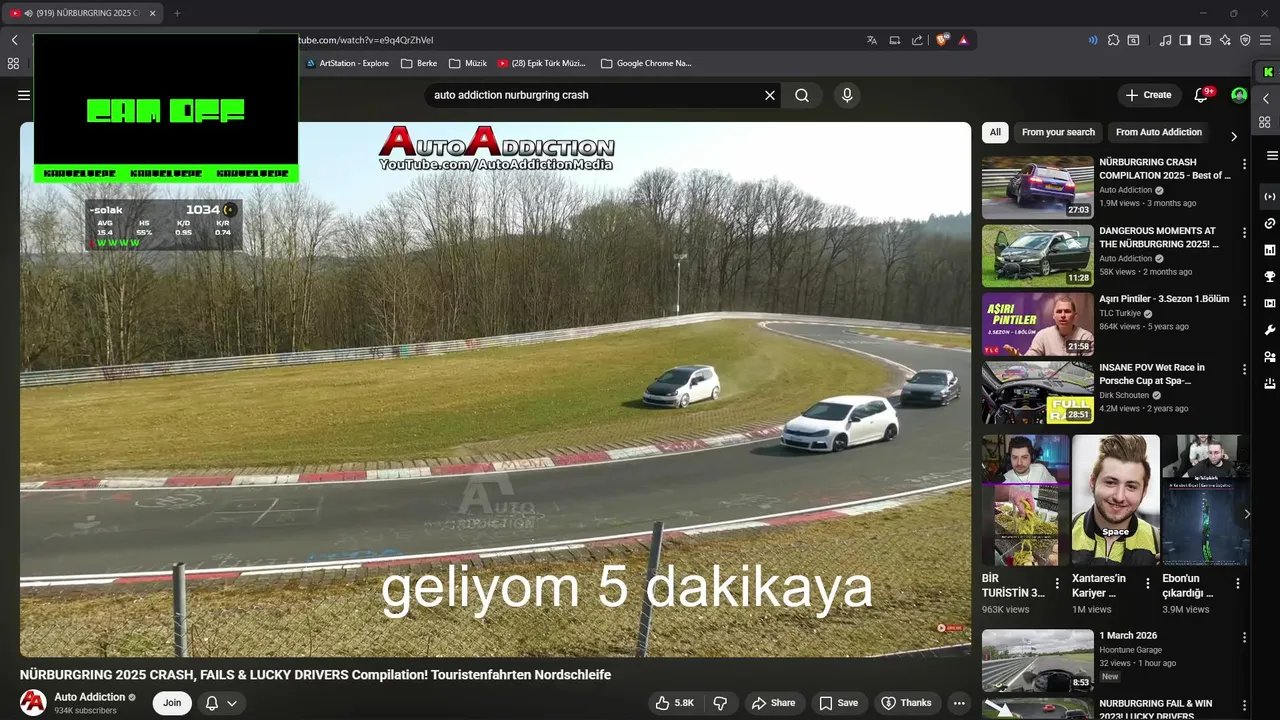Open 'INSANE POV Wet Race in Porsche Cup' title

(1153, 374)
